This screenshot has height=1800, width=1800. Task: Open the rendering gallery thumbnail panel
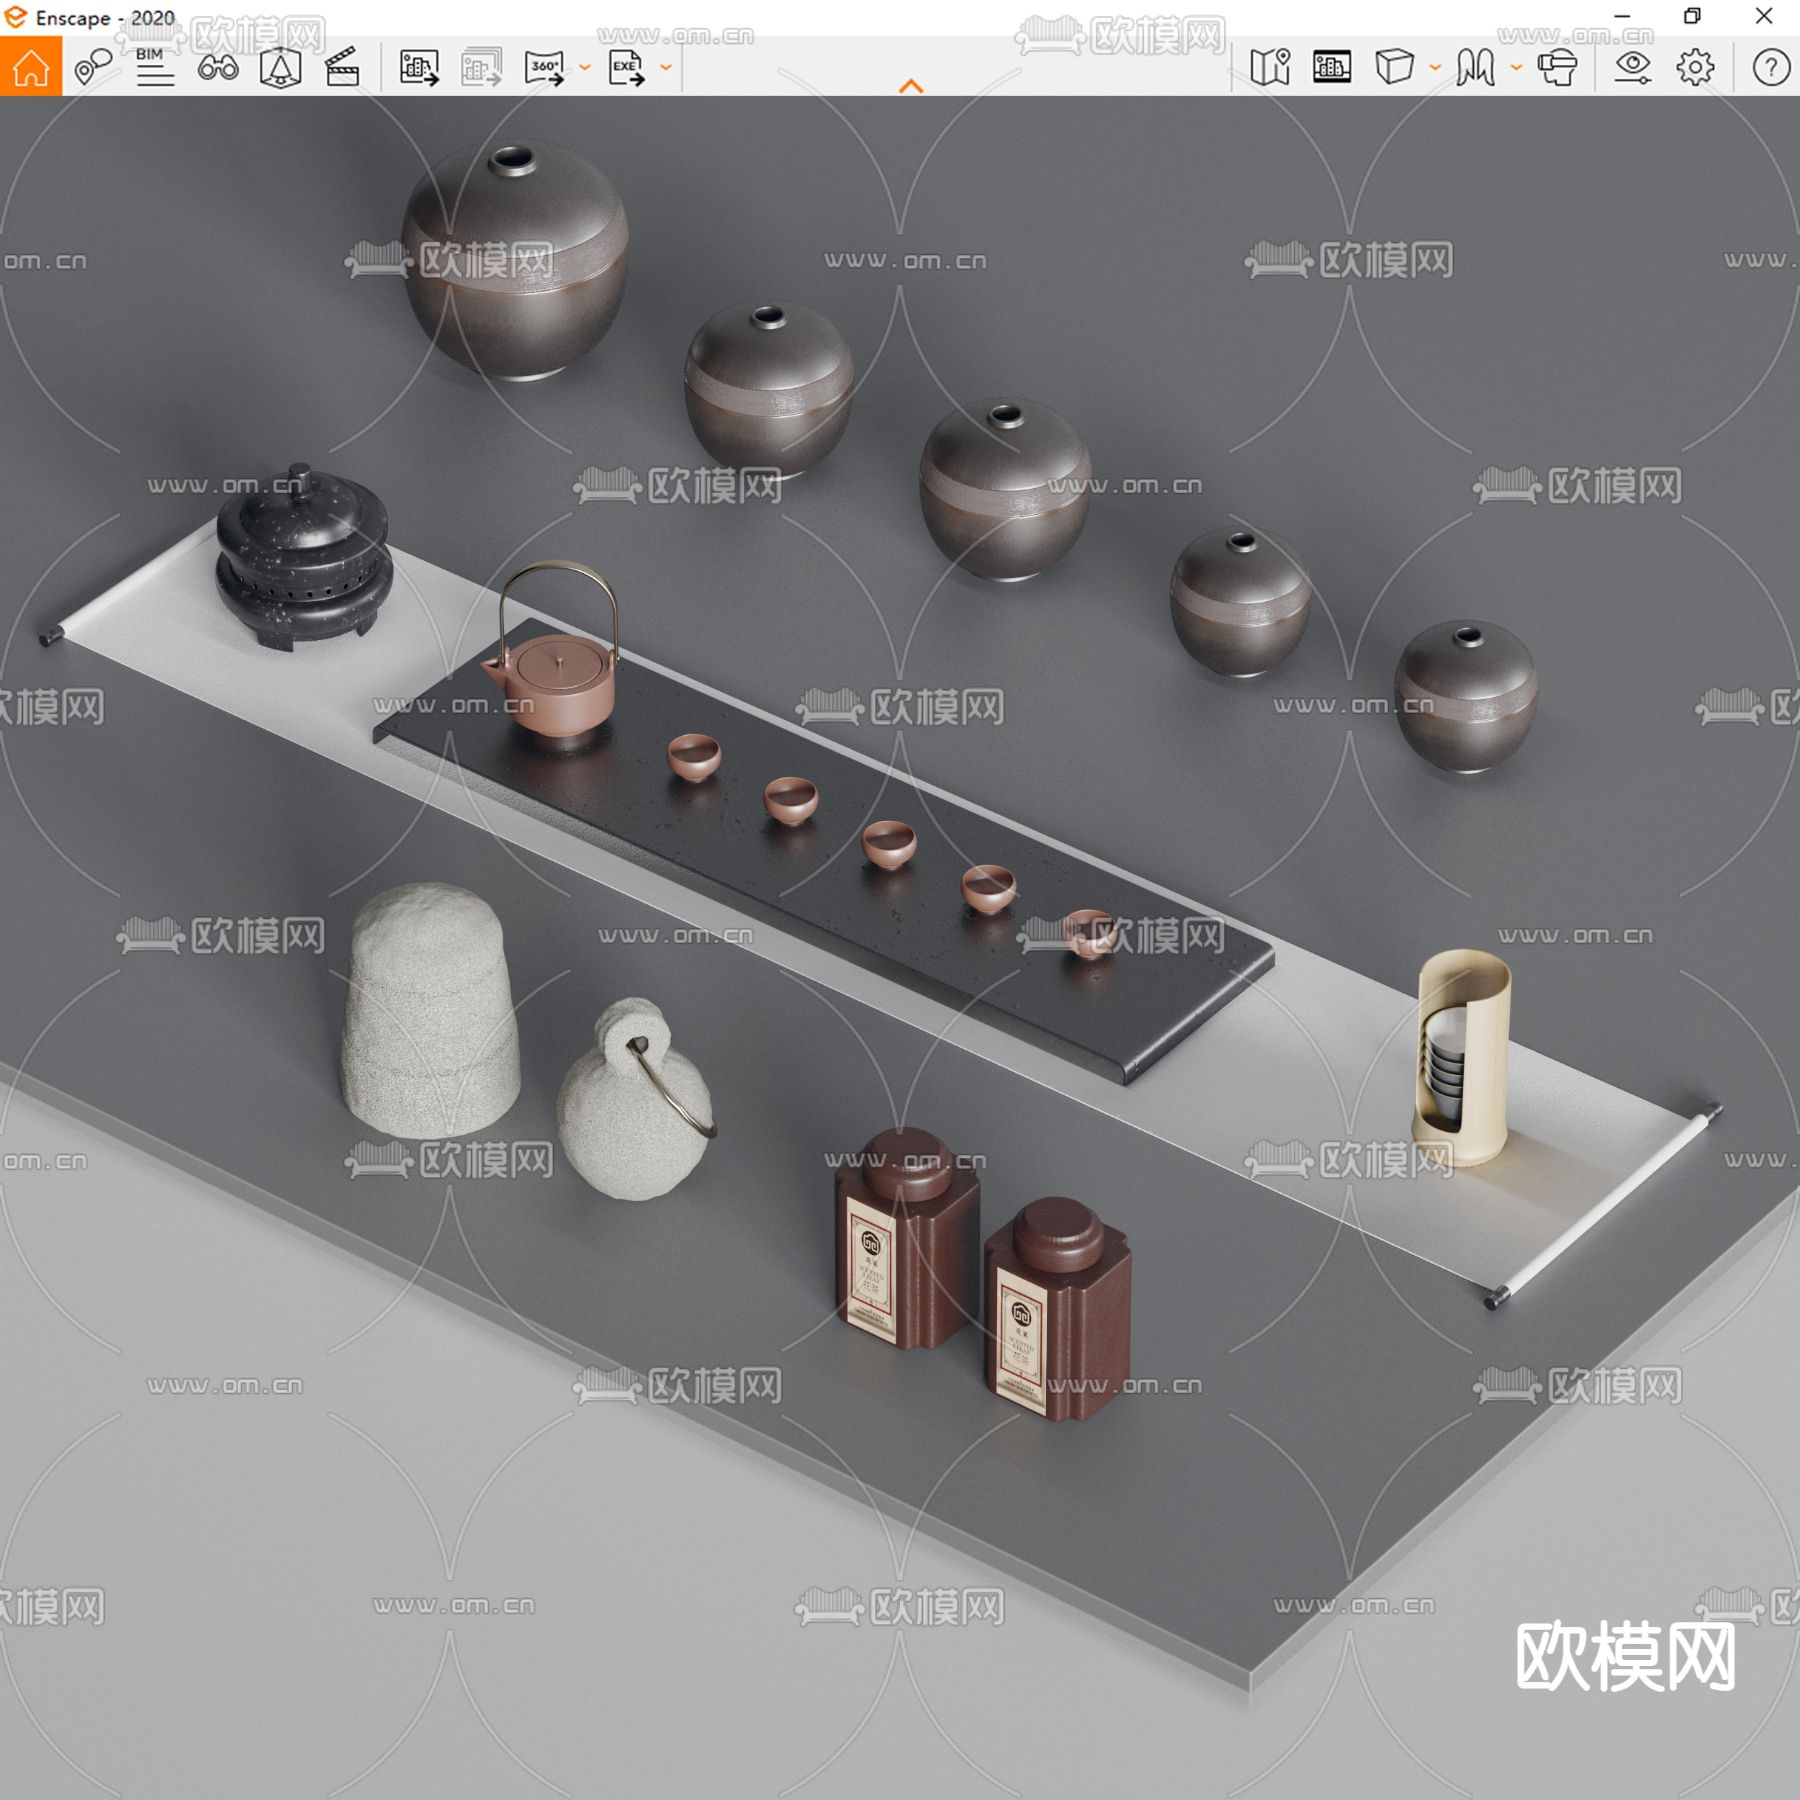tap(1333, 68)
